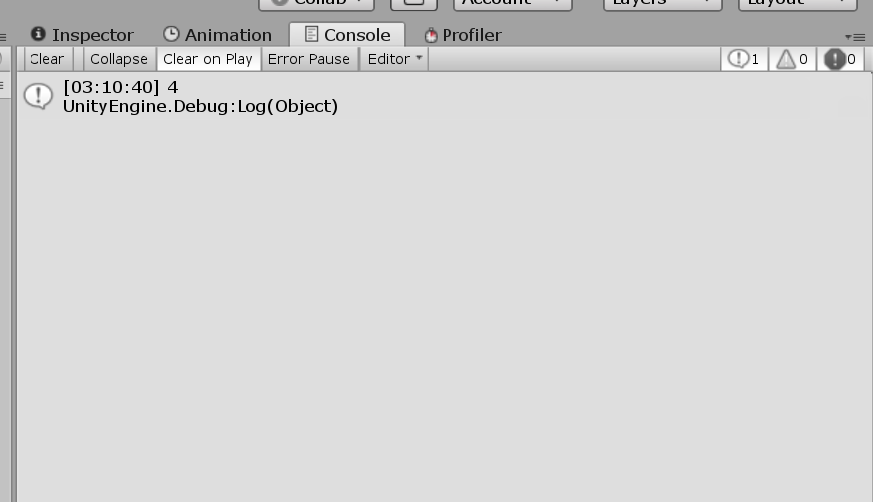This screenshot has height=502, width=873.
Task: Enable Error Pause in the console
Action: click(309, 59)
